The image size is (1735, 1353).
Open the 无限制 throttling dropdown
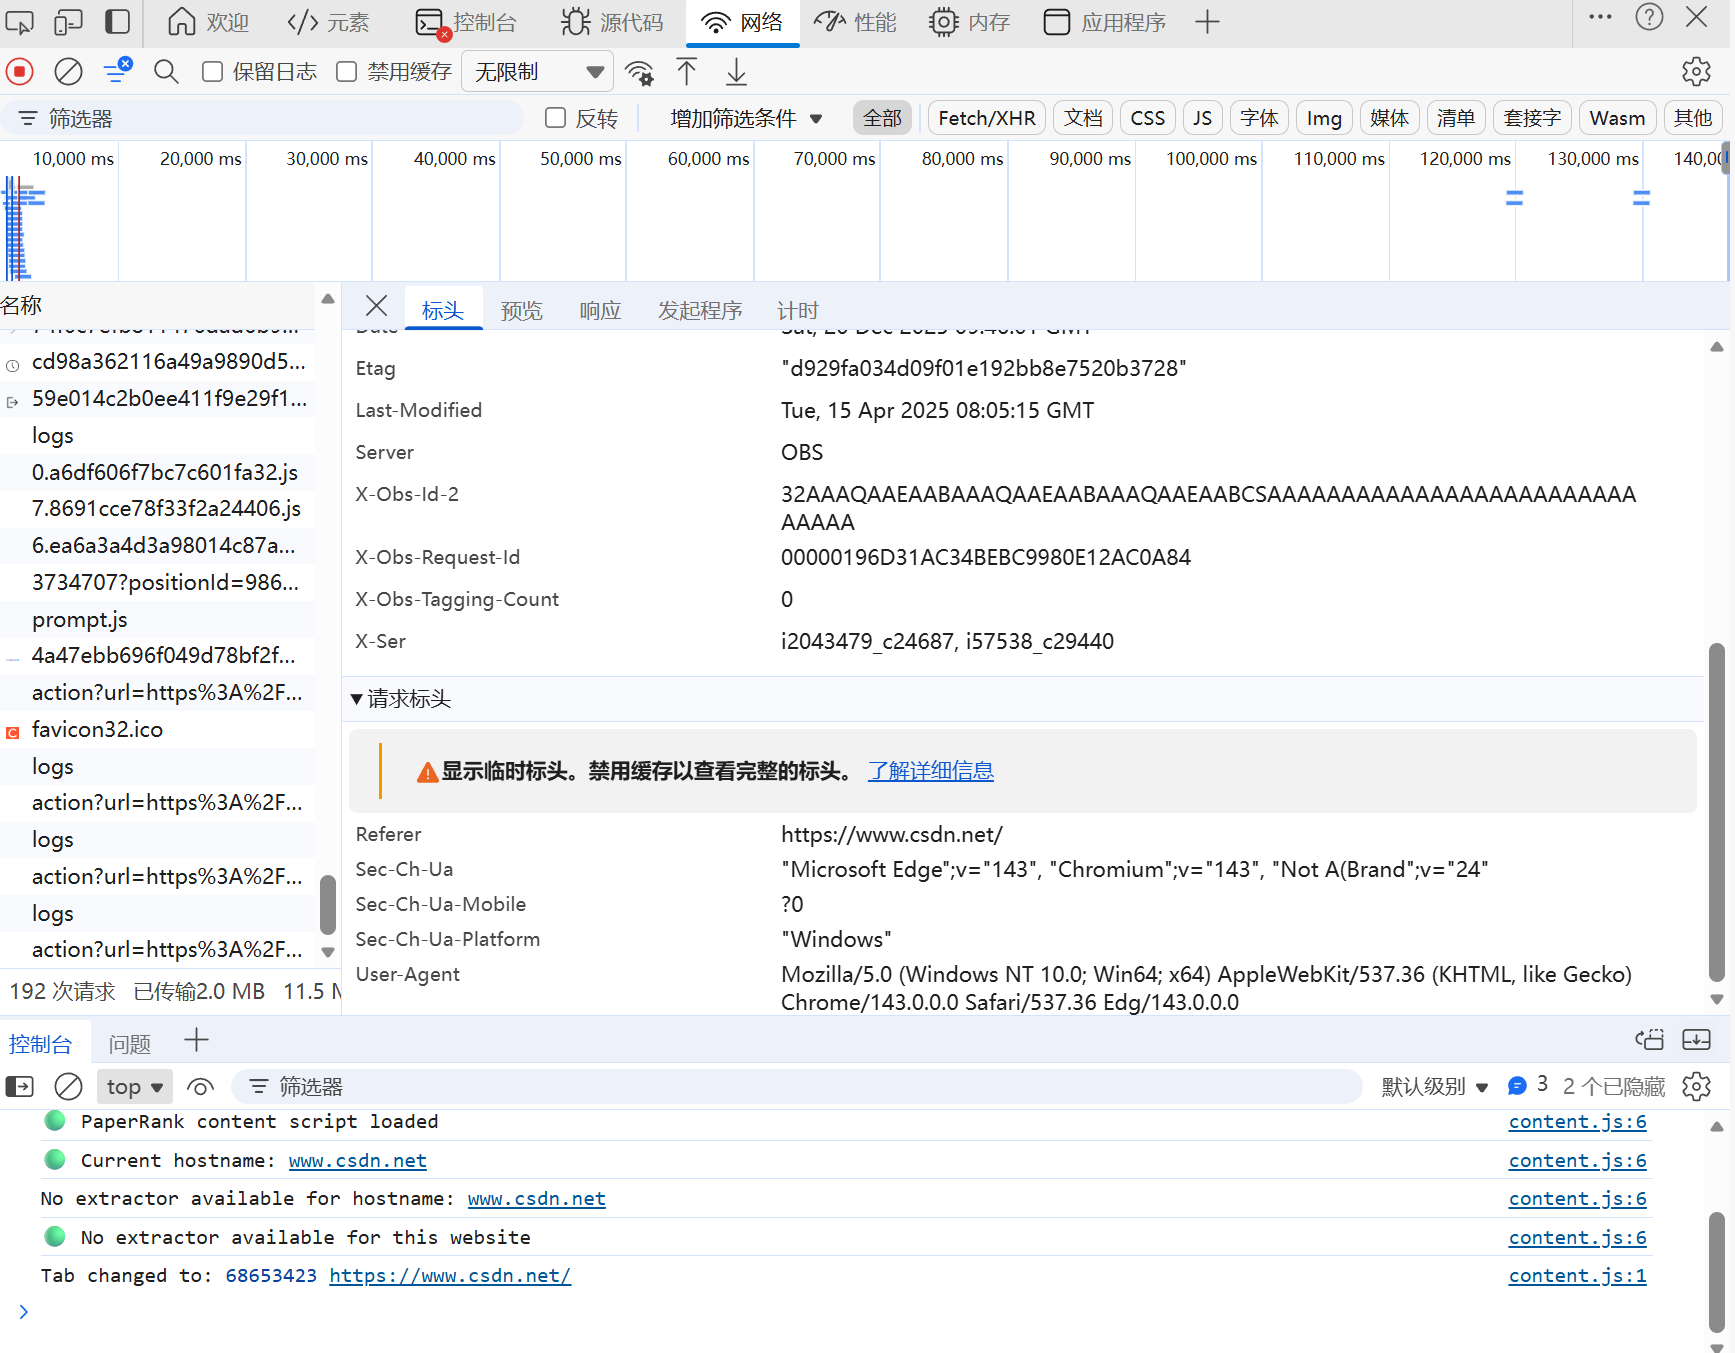pos(537,71)
